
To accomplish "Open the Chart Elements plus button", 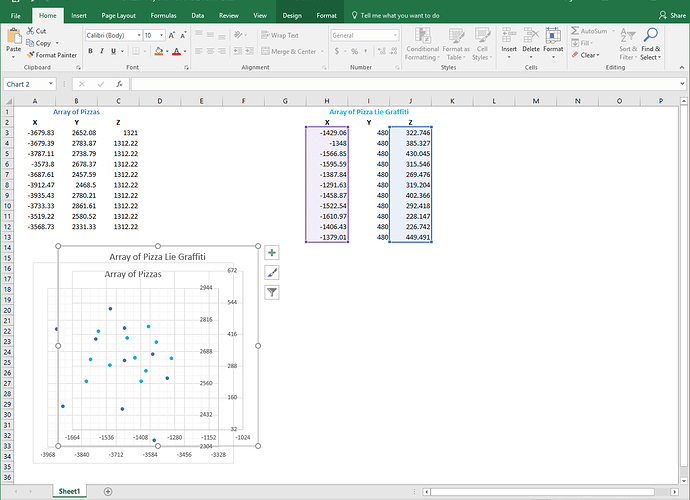I will tap(272, 253).
